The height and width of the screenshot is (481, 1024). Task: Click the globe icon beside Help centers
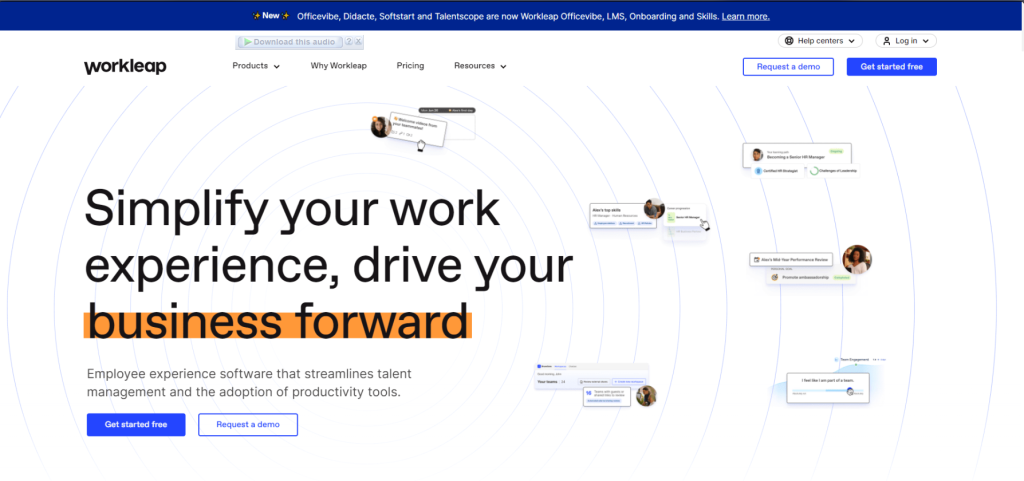(789, 40)
